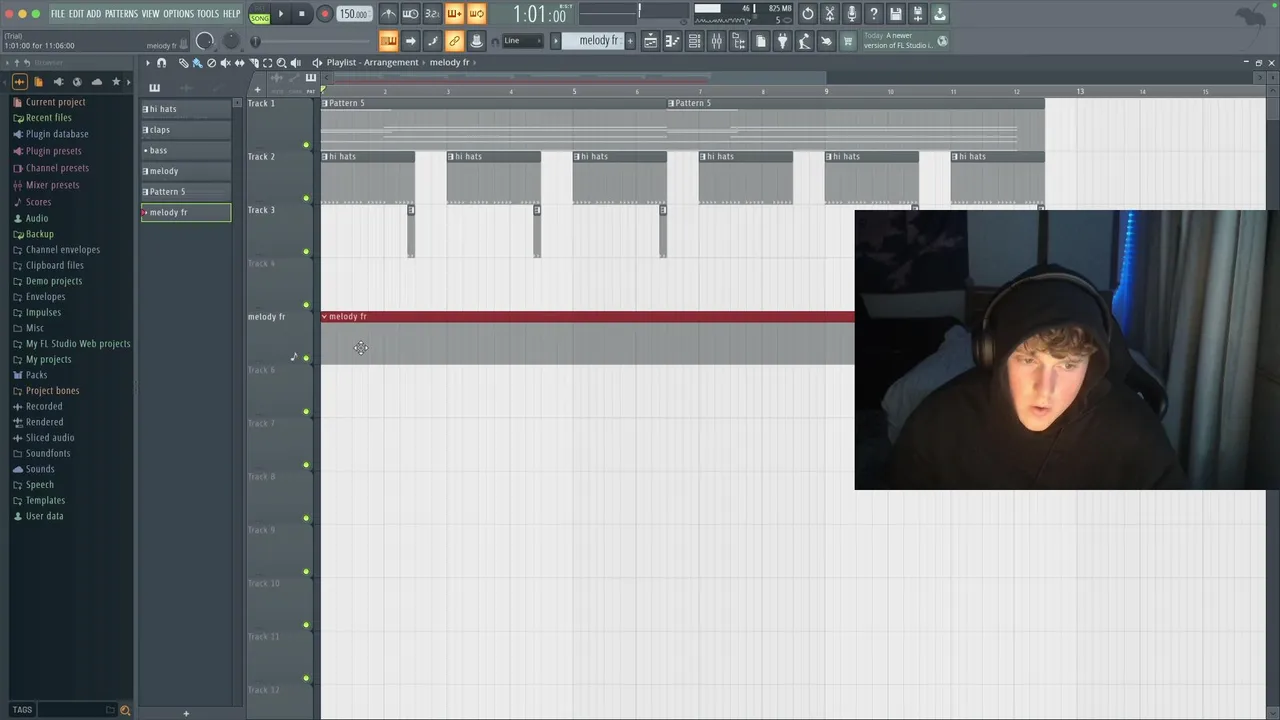
Task: Open the TOOLS menu
Action: click(207, 14)
